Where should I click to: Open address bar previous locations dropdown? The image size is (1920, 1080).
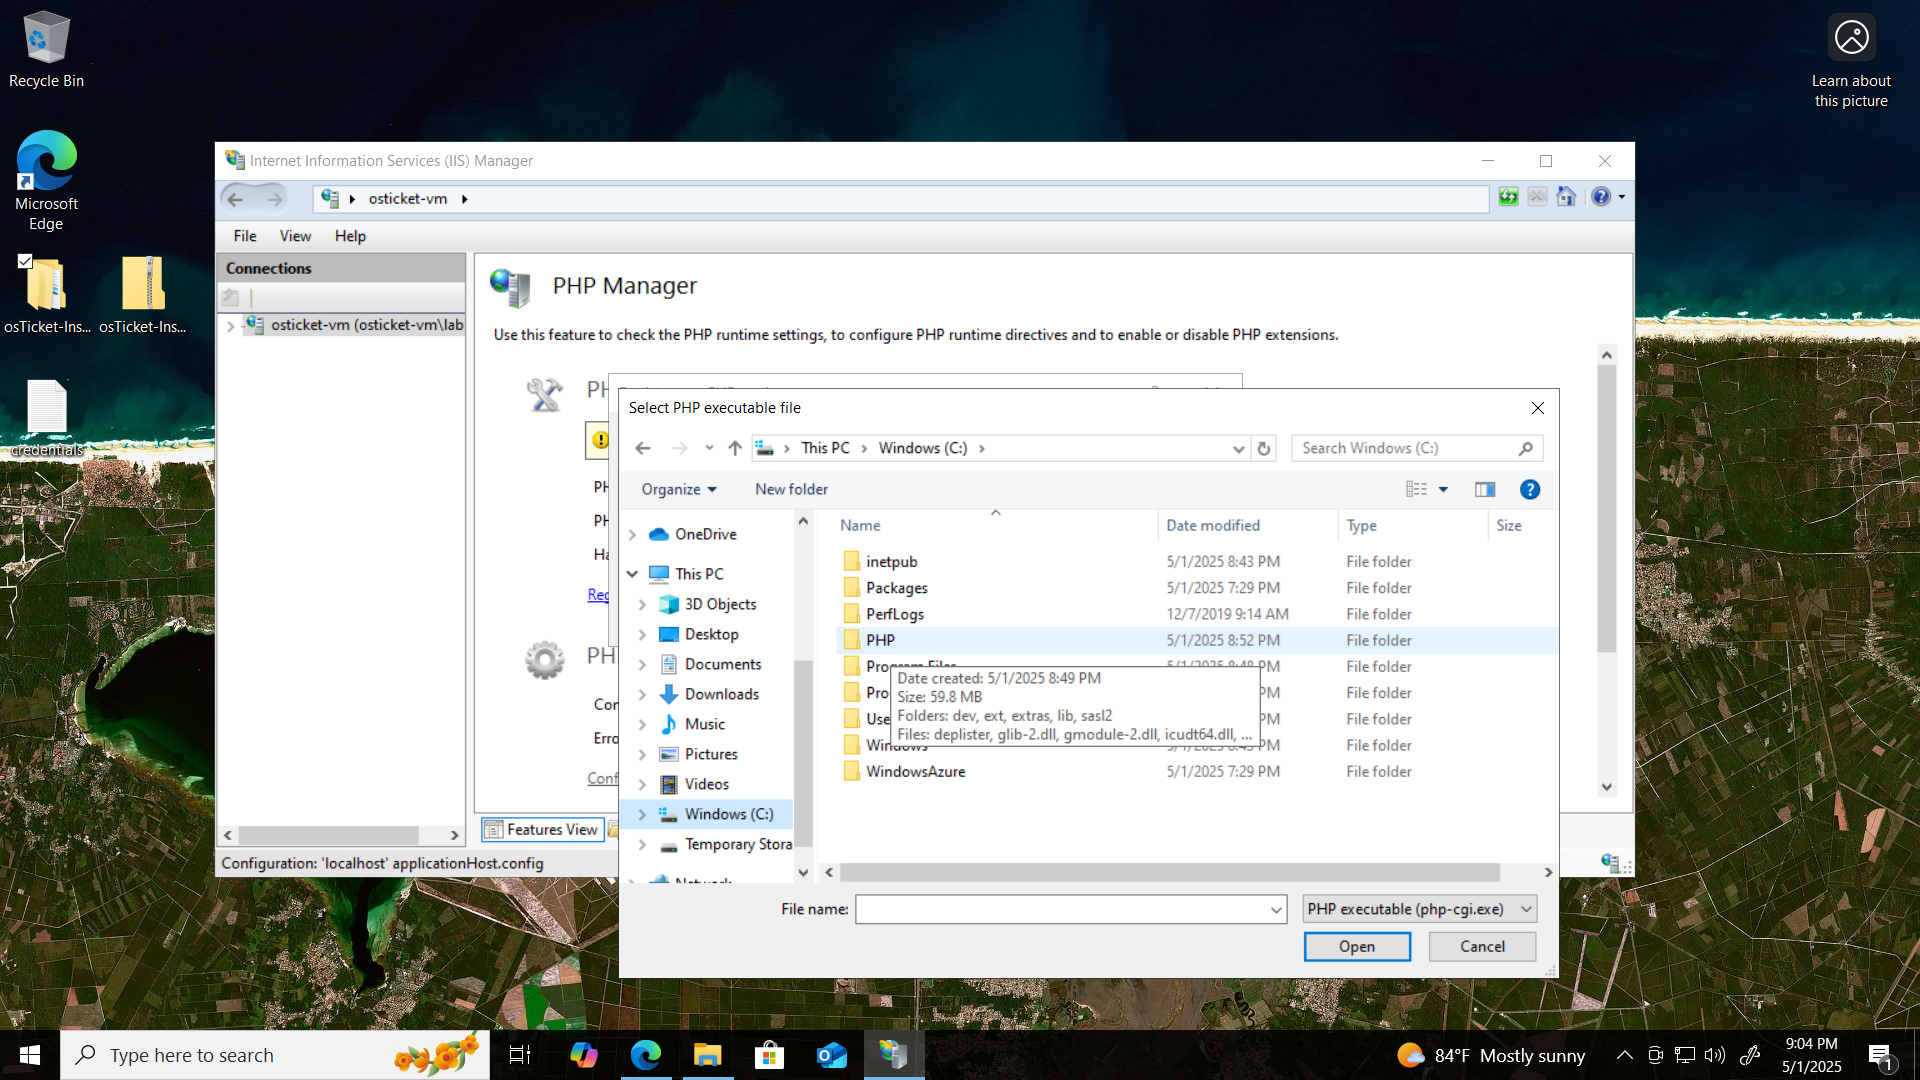[1238, 449]
